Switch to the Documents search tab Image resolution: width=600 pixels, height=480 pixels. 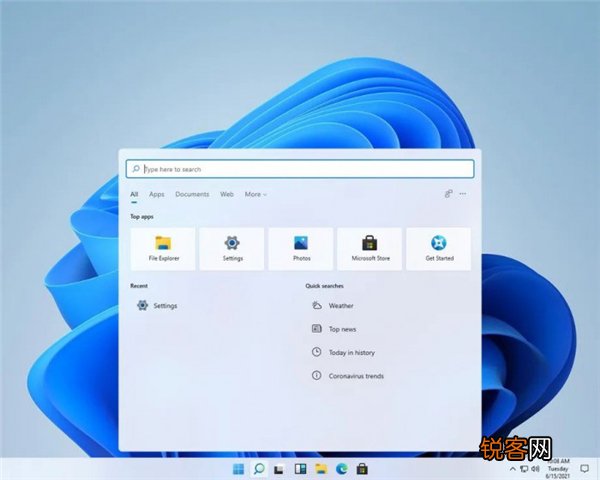(x=192, y=194)
